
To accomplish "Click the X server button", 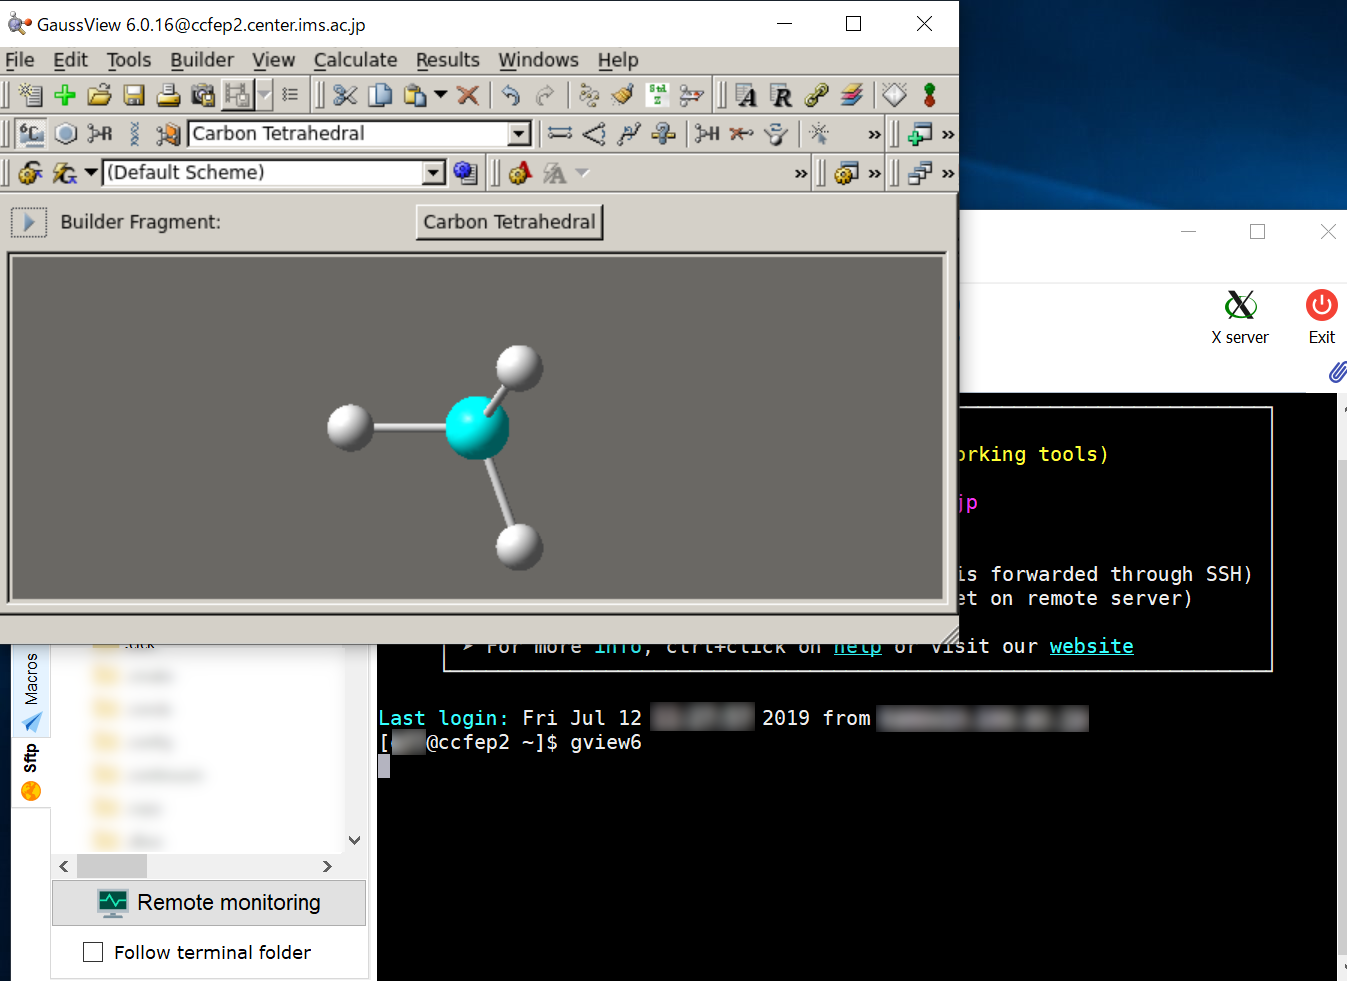I will (1240, 317).
